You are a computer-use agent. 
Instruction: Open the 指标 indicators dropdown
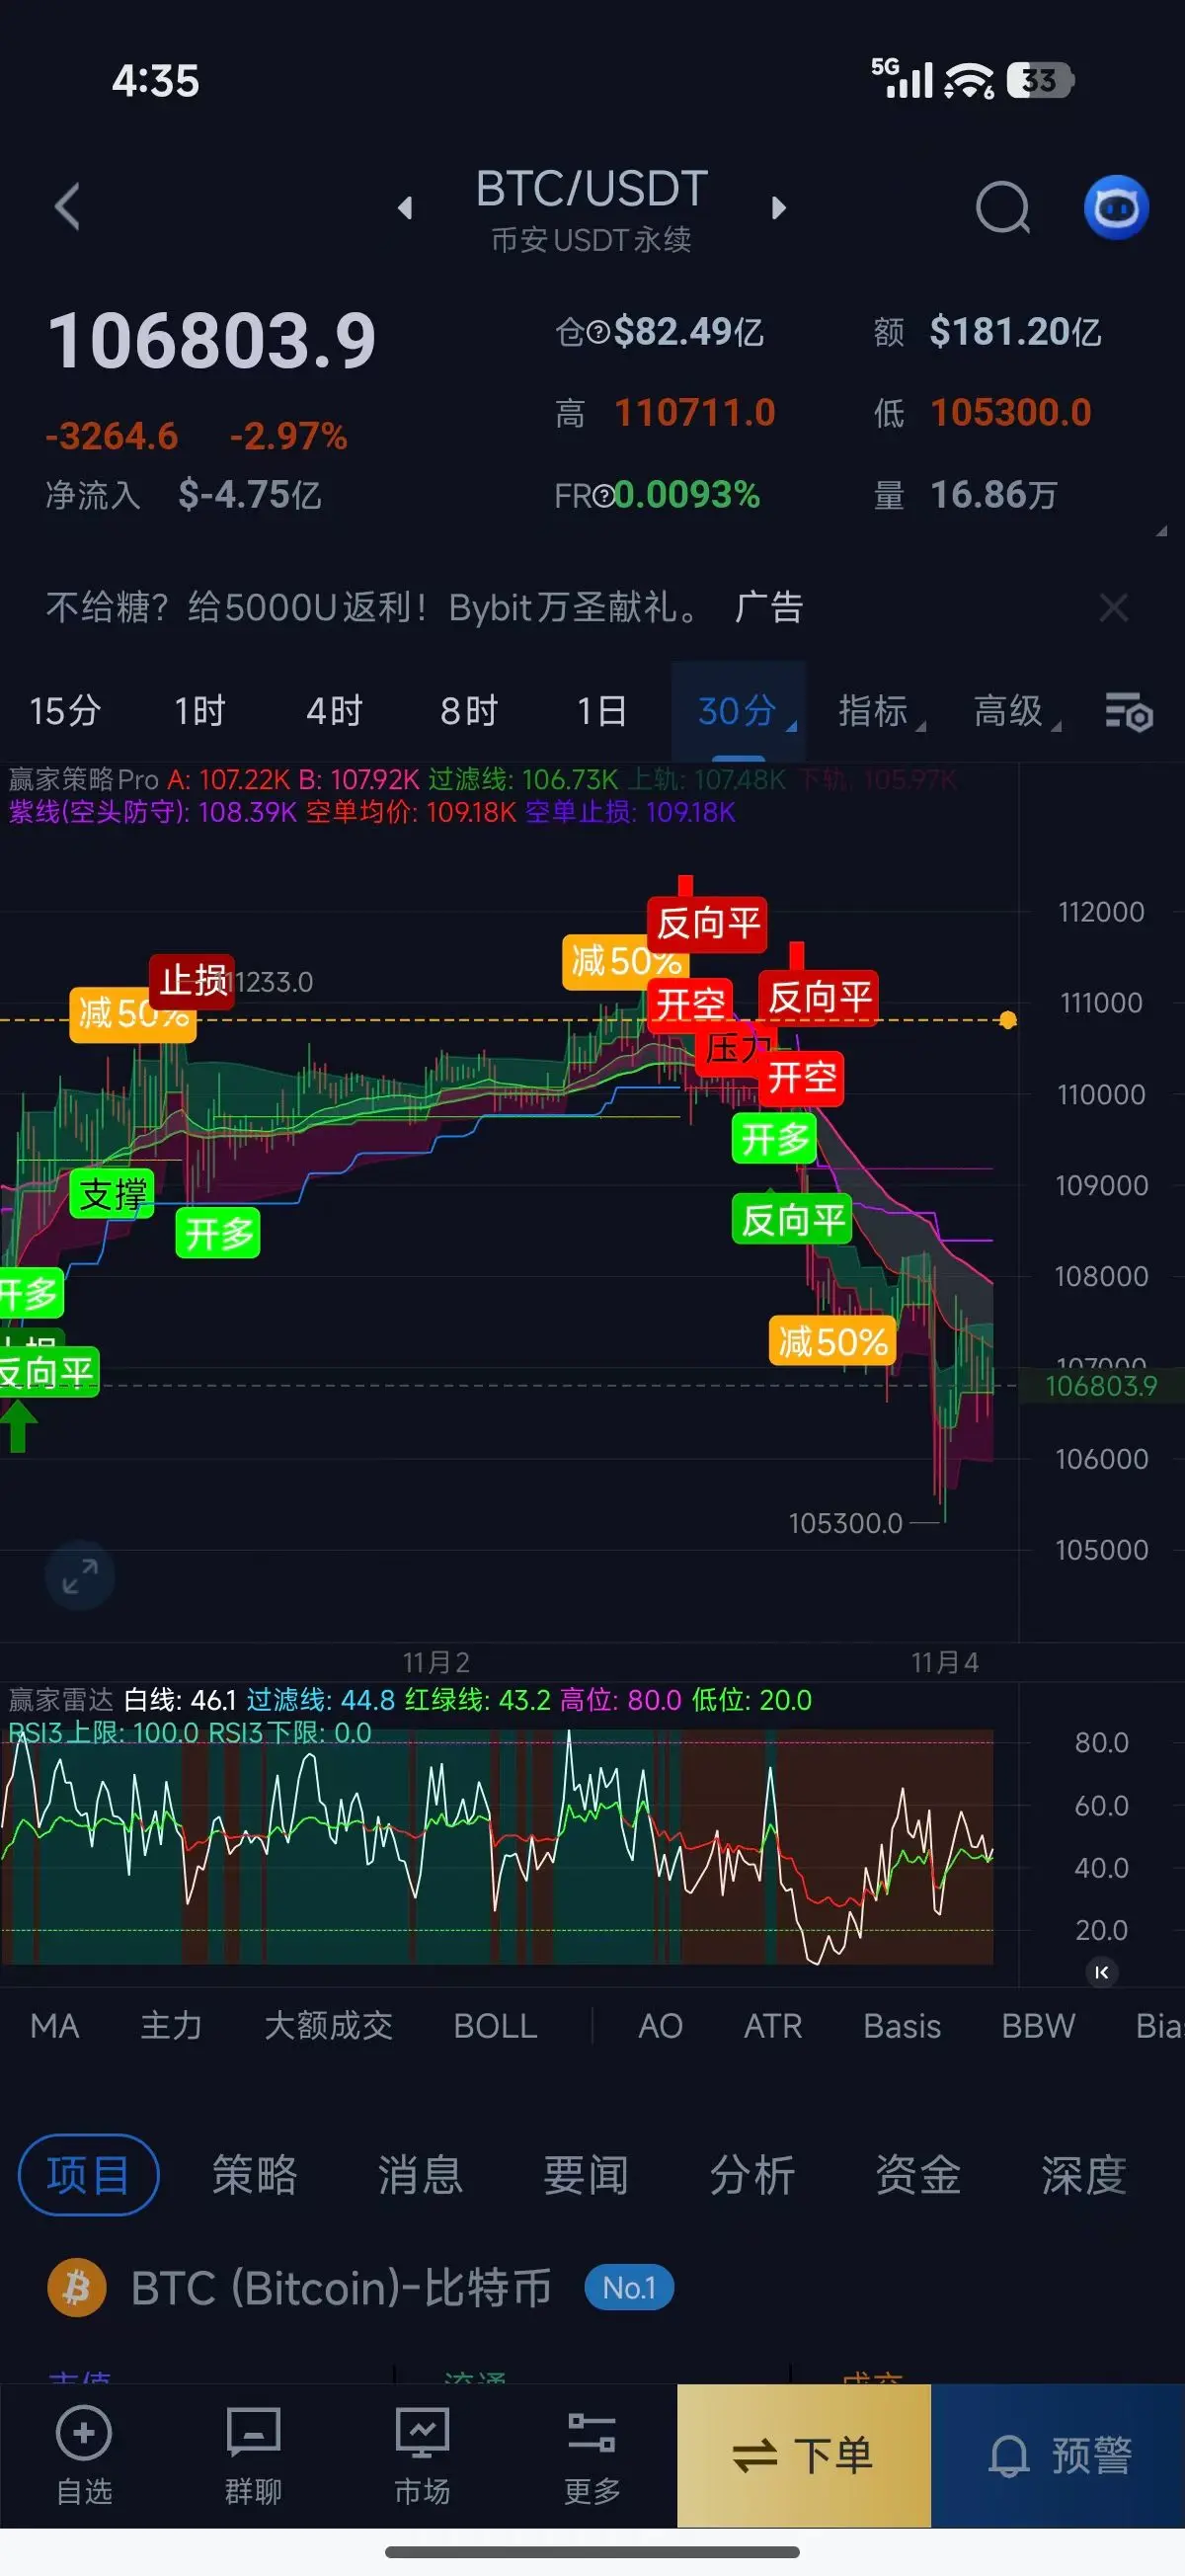[x=880, y=711]
